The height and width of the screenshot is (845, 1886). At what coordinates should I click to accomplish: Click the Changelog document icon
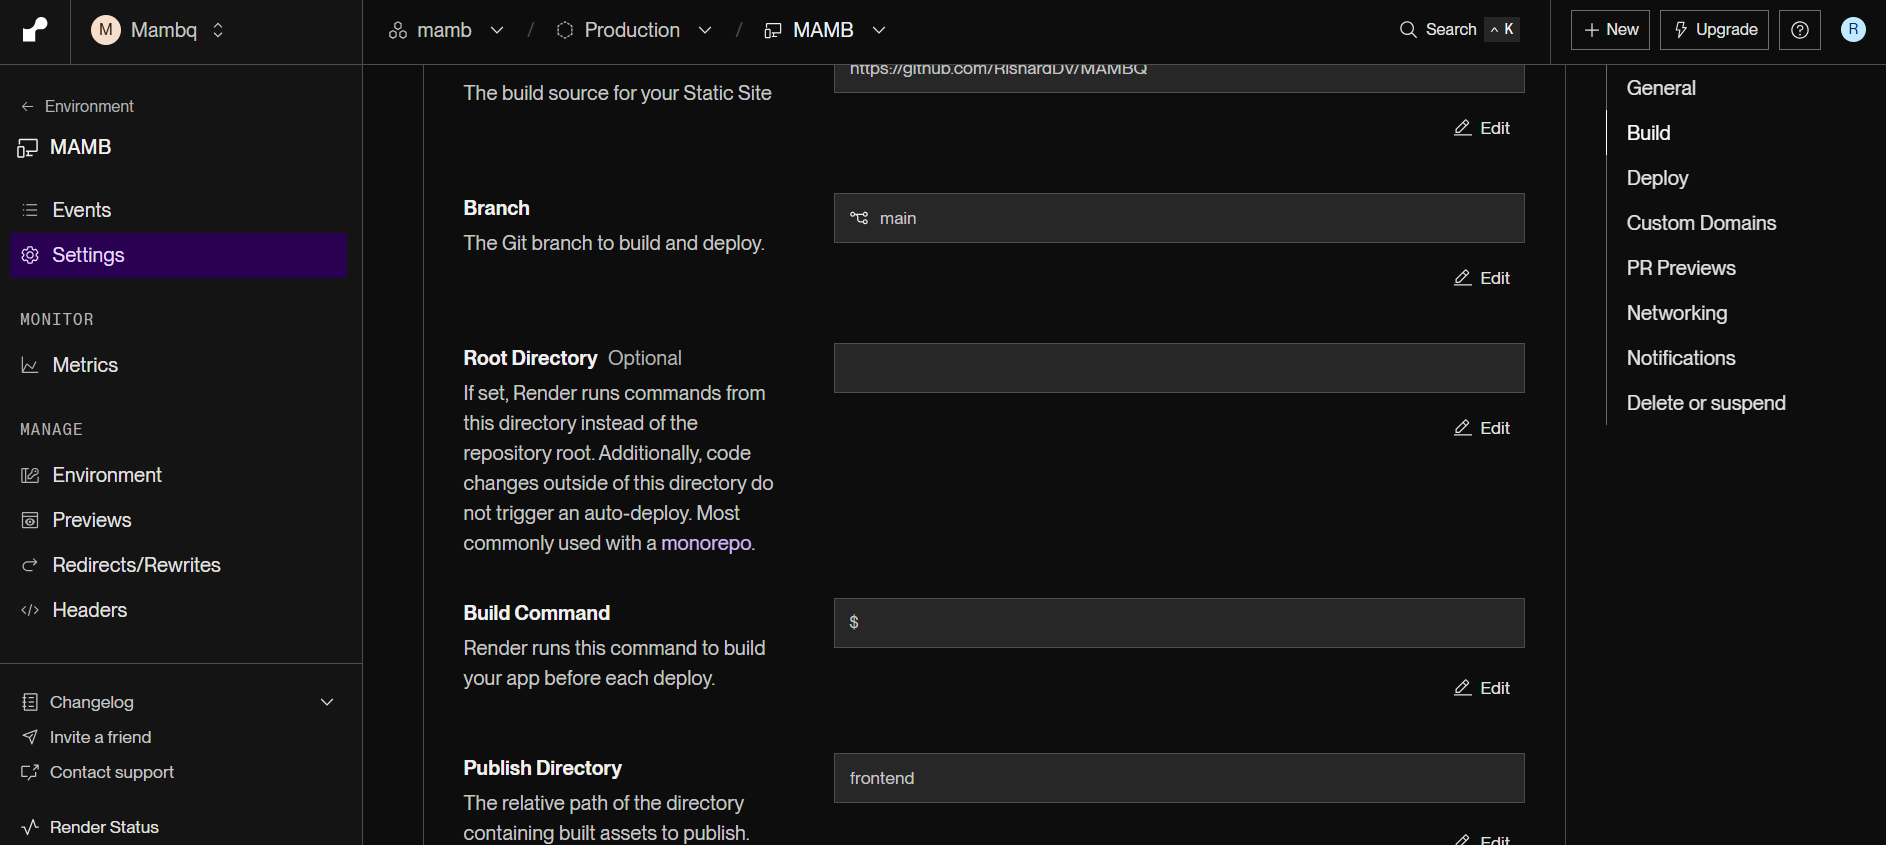tap(30, 702)
